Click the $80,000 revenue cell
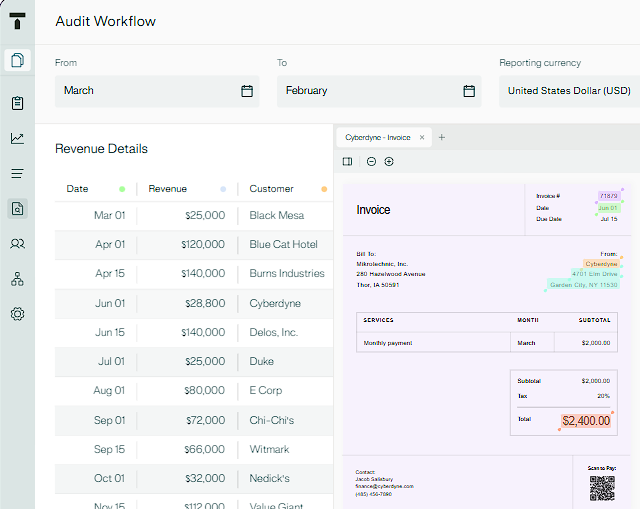 (204, 390)
